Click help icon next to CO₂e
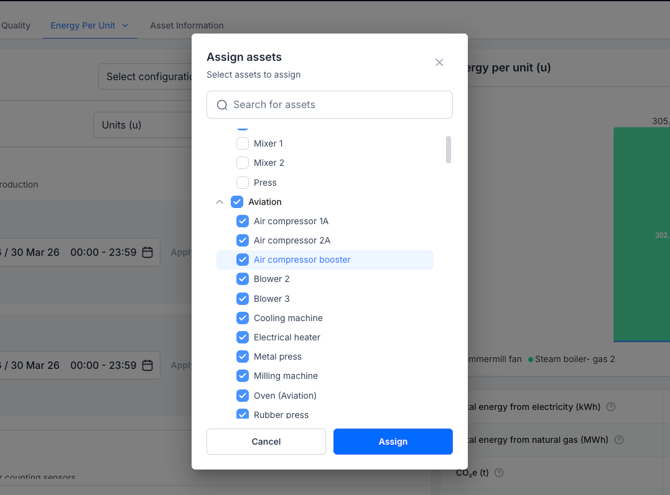The height and width of the screenshot is (495, 670). point(499,473)
